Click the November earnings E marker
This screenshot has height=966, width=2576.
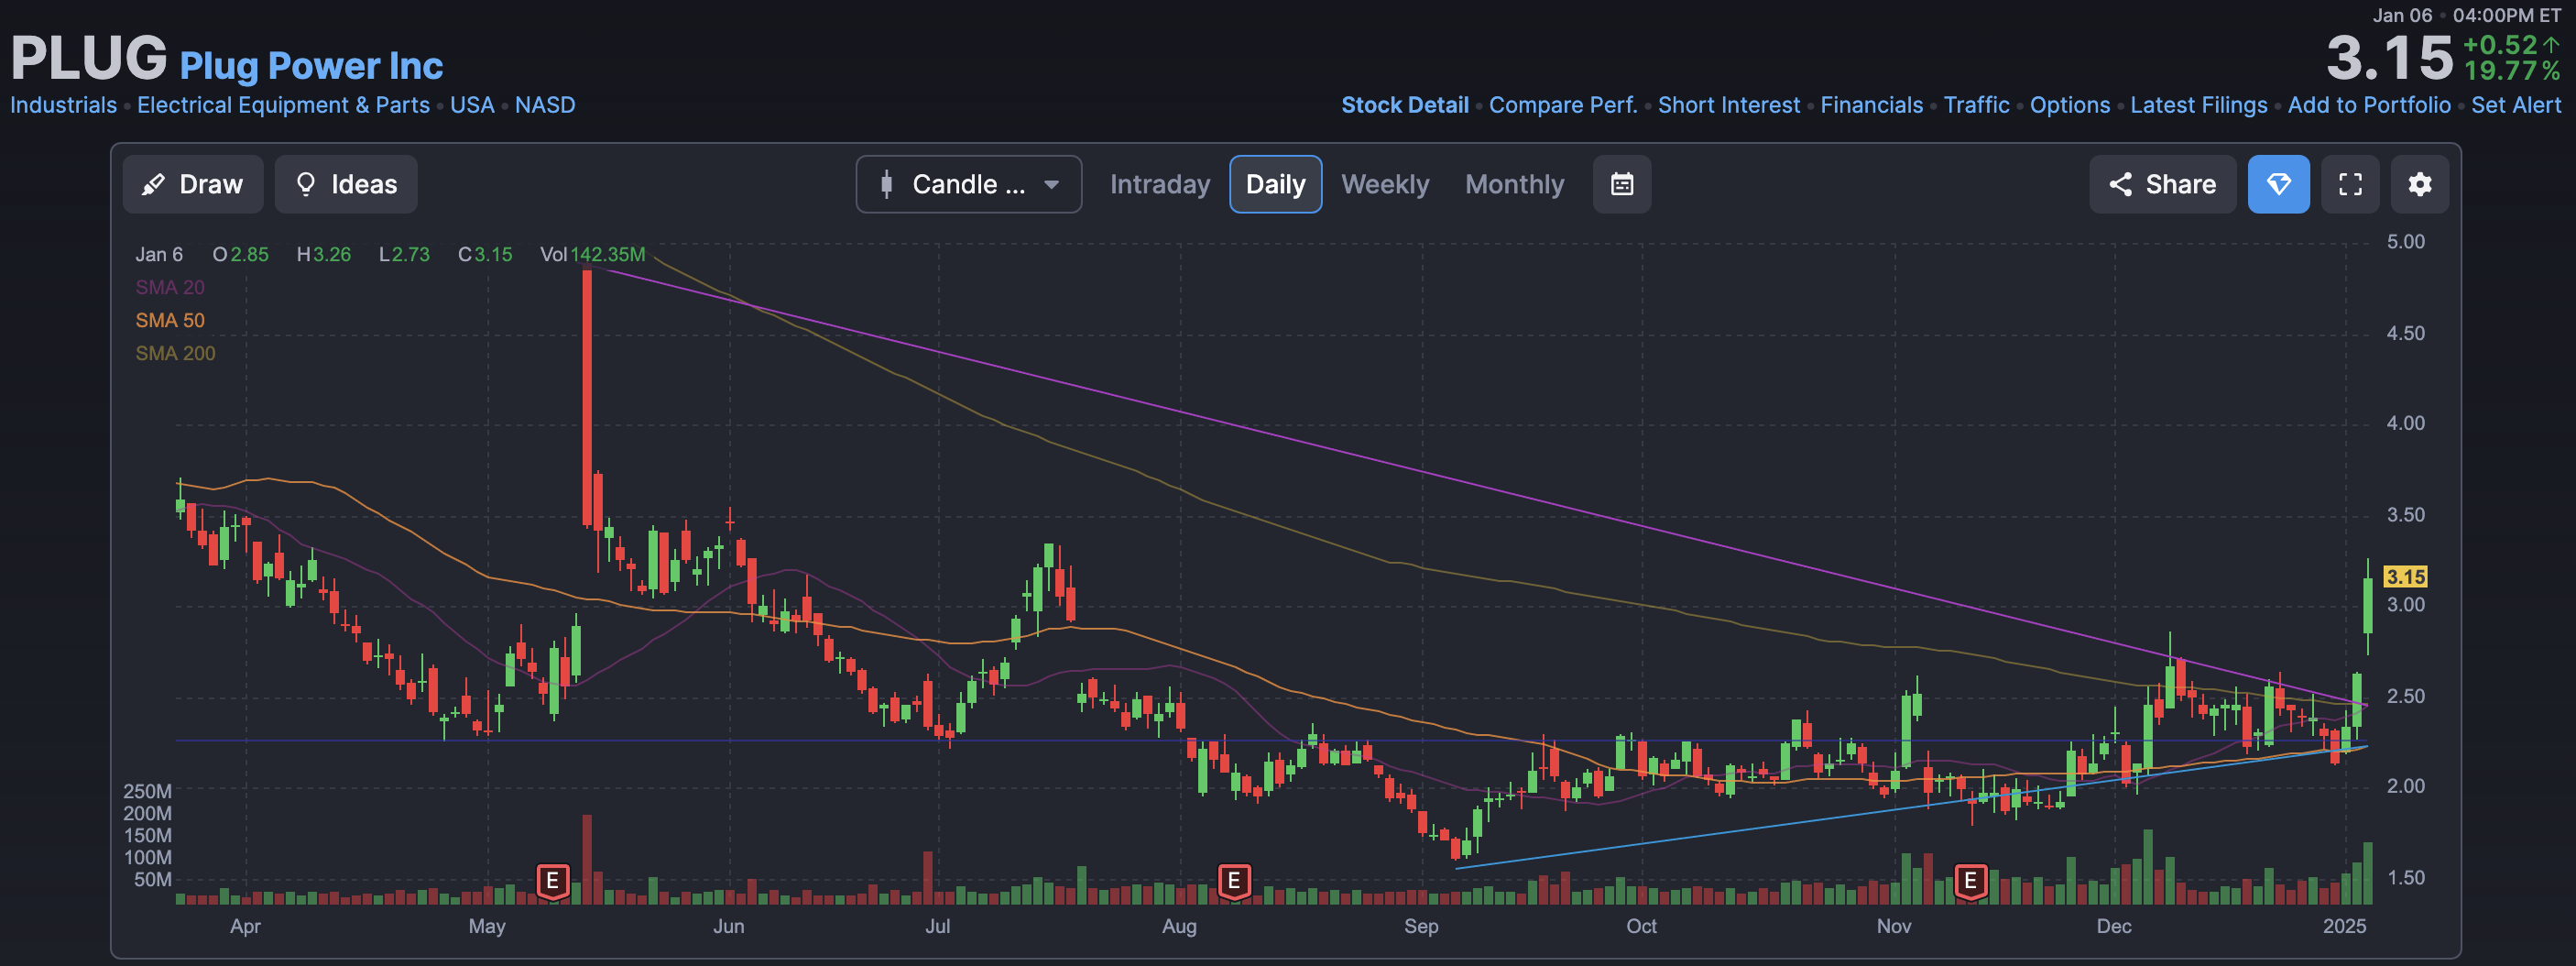(1970, 882)
